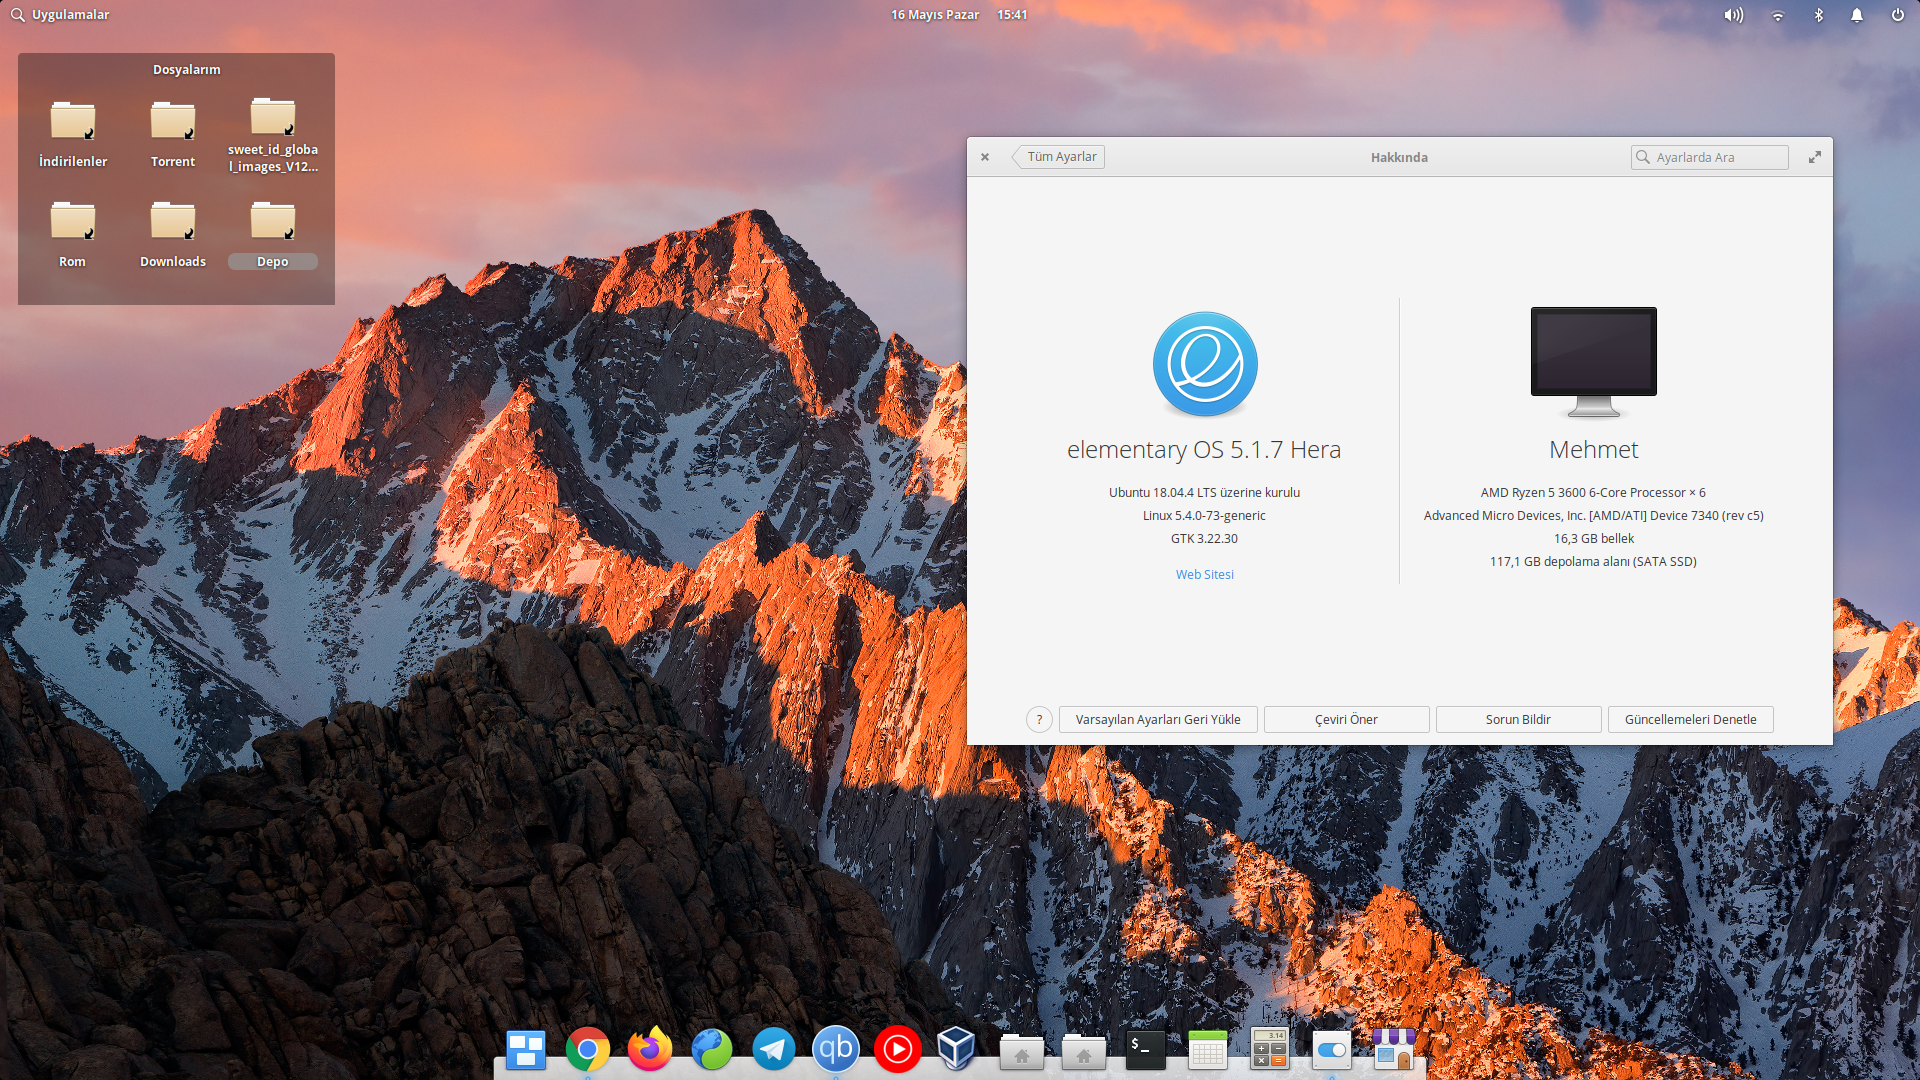1920x1080 pixels.
Task: Open the sound volume indicator
Action: [1734, 15]
